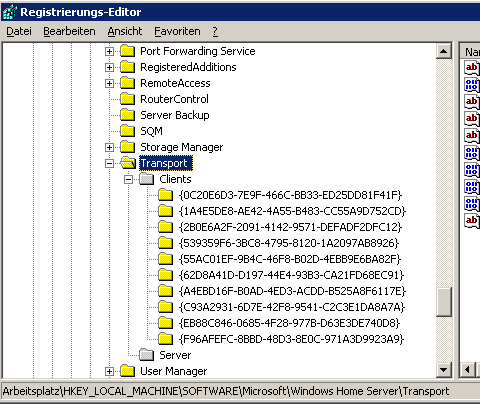This screenshot has height=404, width=480.
Task: Click the Port Forwarding Service folder icon
Action: pos(127,51)
